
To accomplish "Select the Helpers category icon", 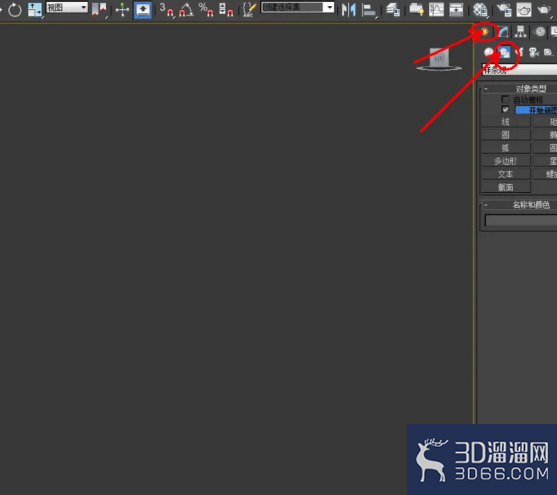I will [x=548, y=53].
